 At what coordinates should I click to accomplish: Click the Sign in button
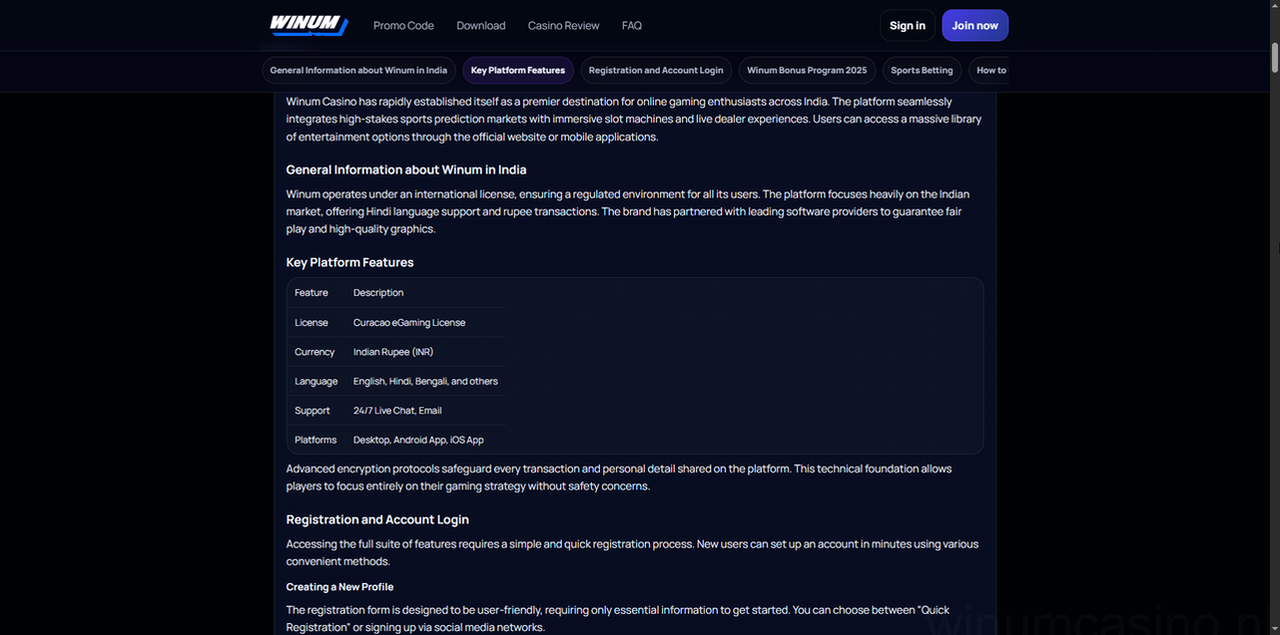[x=907, y=26]
